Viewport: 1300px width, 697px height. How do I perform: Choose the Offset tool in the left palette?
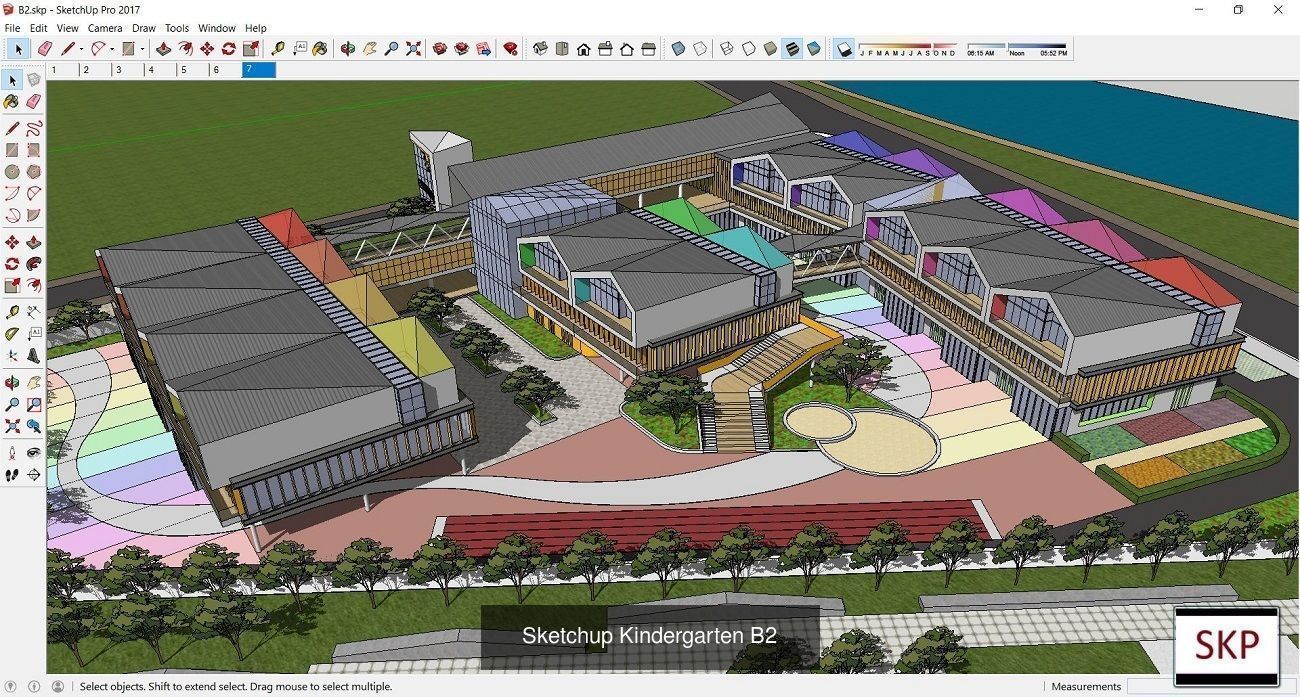tap(34, 286)
